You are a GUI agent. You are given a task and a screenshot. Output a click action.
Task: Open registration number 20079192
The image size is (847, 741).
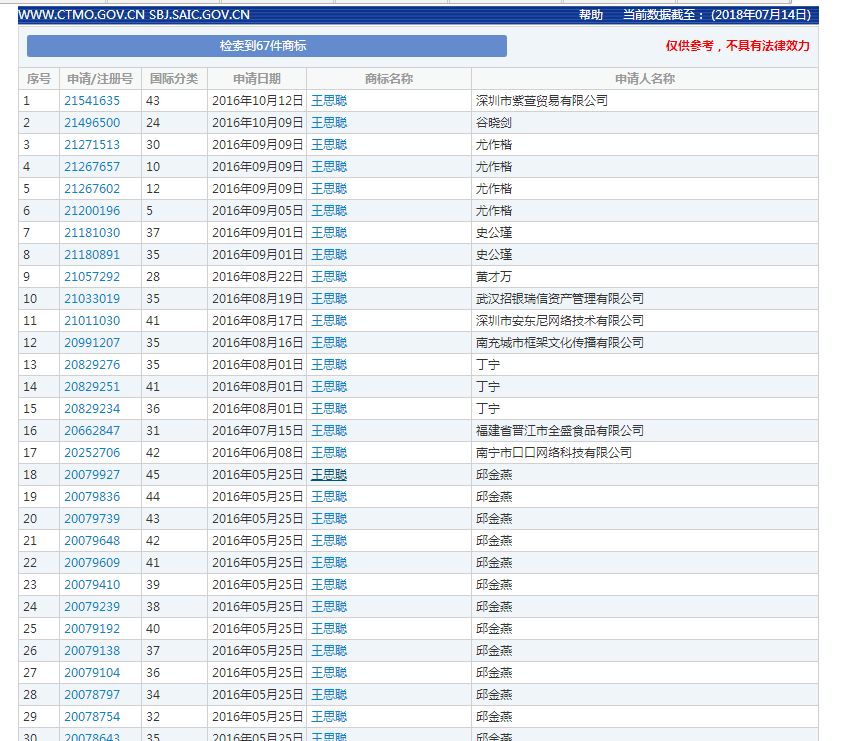click(x=92, y=629)
